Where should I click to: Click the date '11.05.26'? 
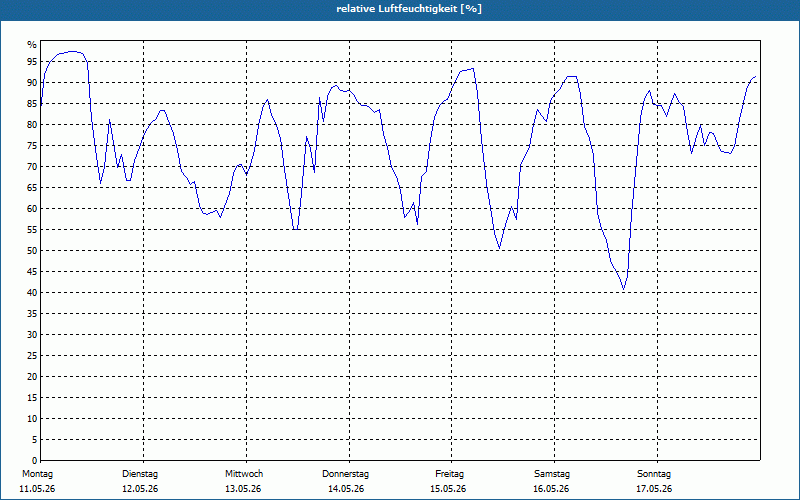point(37,489)
